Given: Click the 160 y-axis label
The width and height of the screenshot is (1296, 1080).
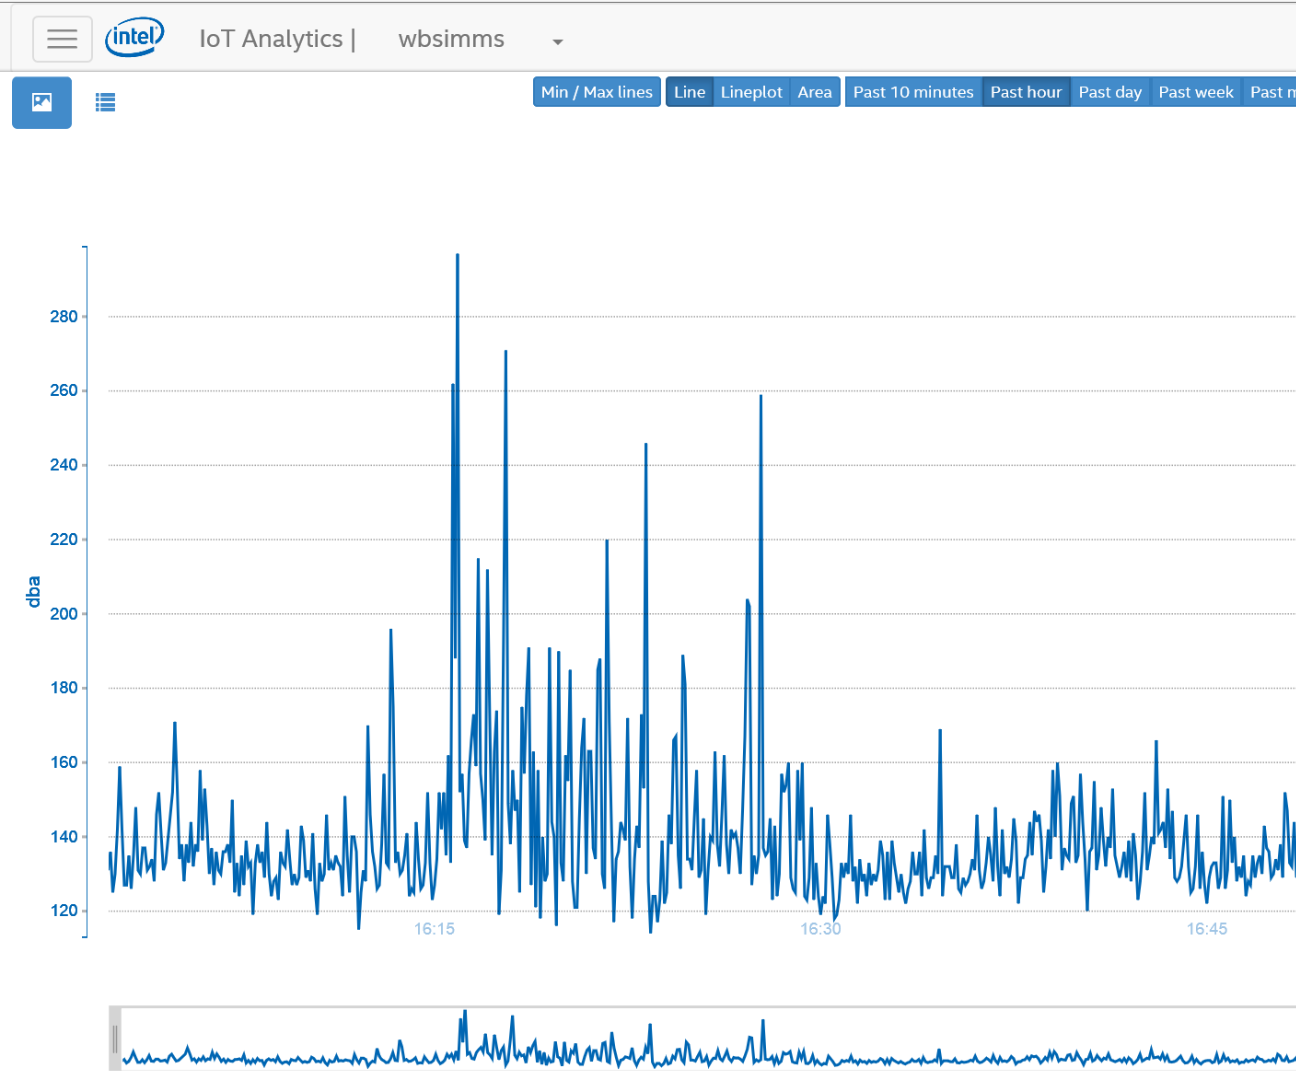Looking at the screenshot, I should (x=64, y=763).
